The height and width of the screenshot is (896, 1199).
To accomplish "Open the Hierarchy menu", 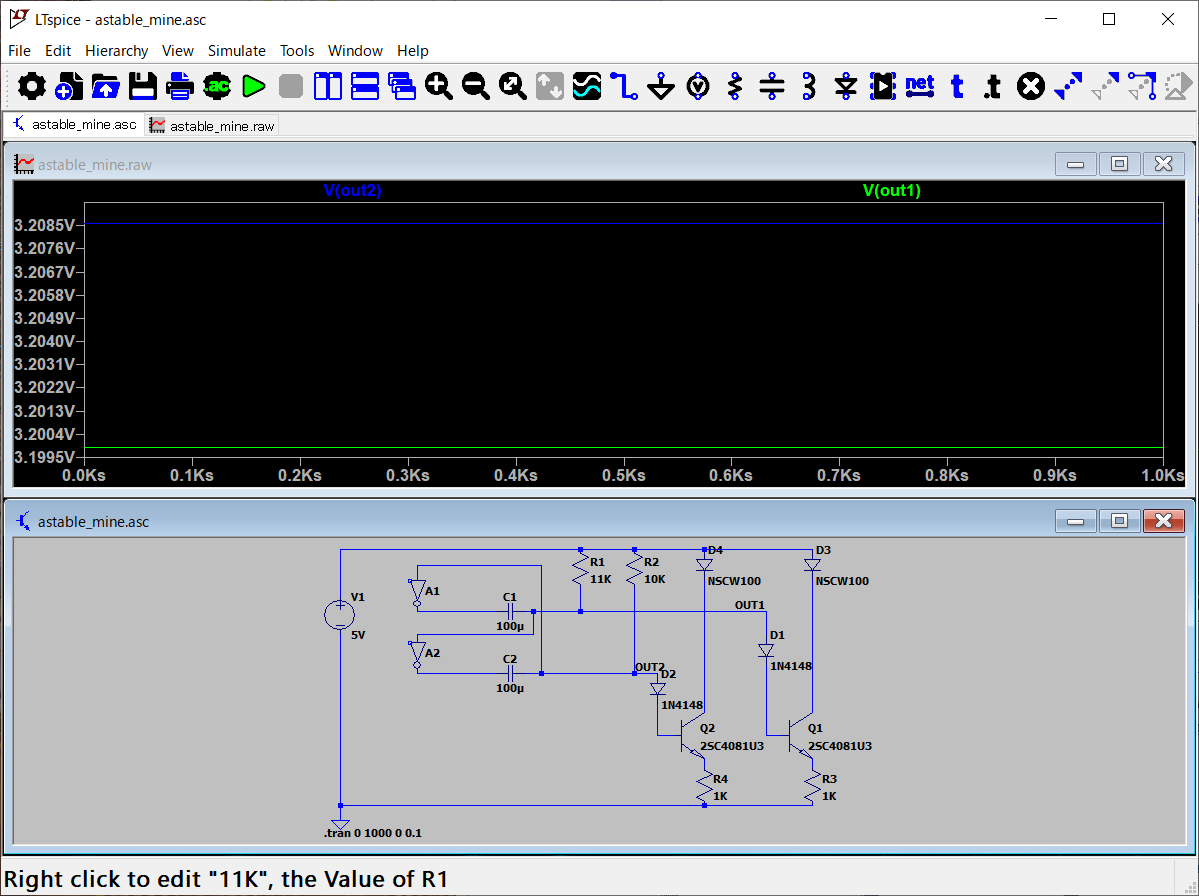I will point(116,51).
